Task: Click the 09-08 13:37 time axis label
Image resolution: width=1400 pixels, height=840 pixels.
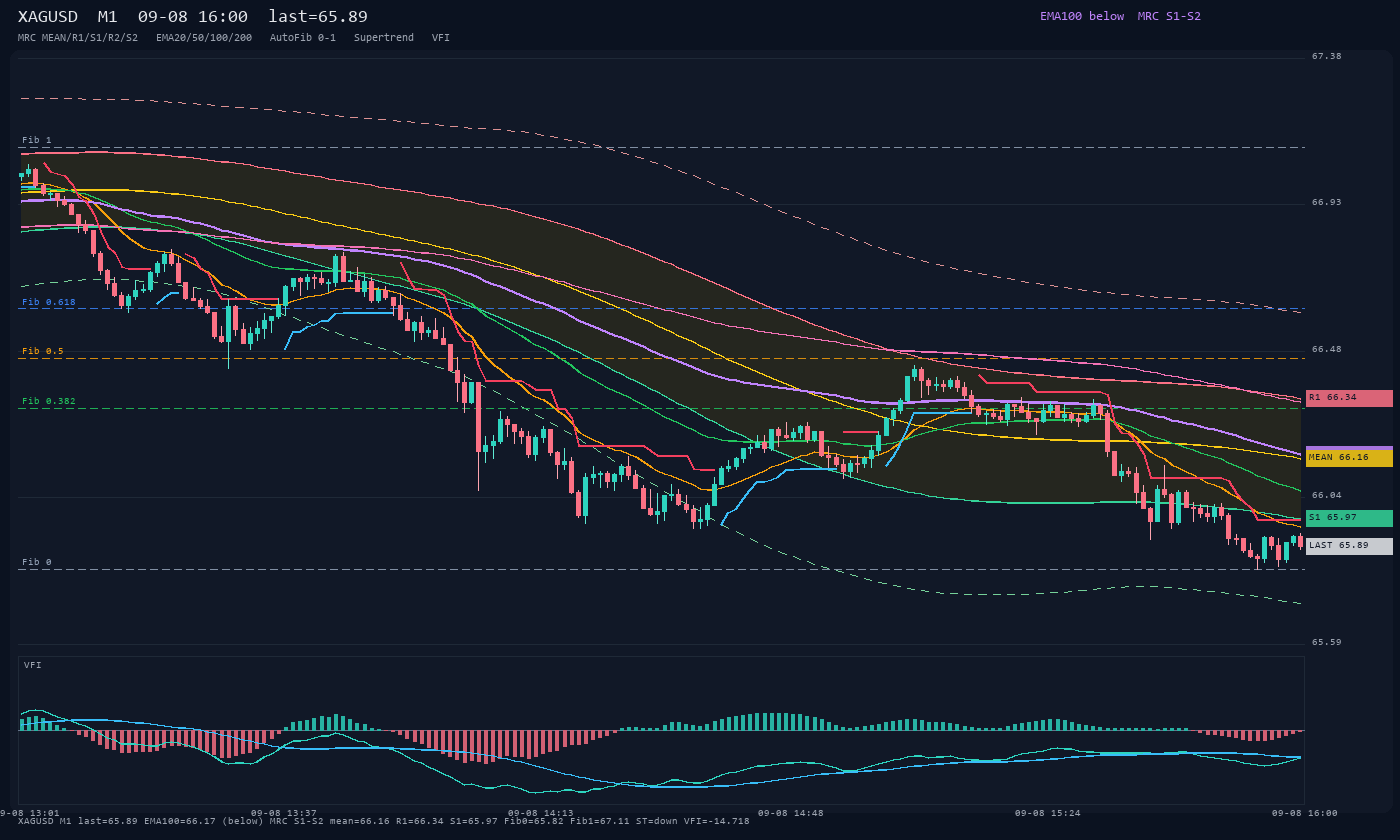Action: tap(284, 813)
